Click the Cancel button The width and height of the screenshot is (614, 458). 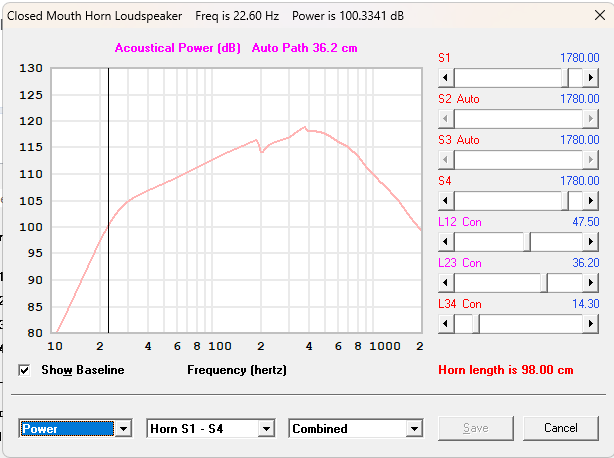coord(561,428)
